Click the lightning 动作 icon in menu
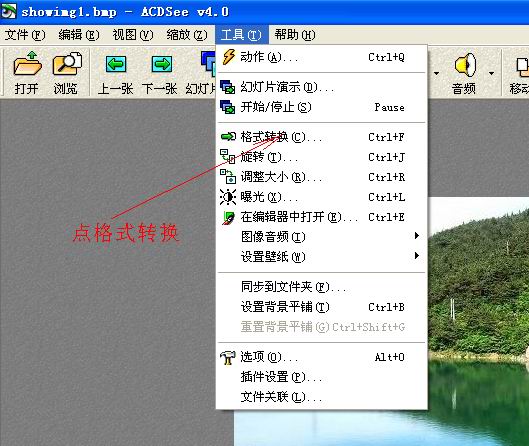The width and height of the screenshot is (529, 446). (228, 57)
